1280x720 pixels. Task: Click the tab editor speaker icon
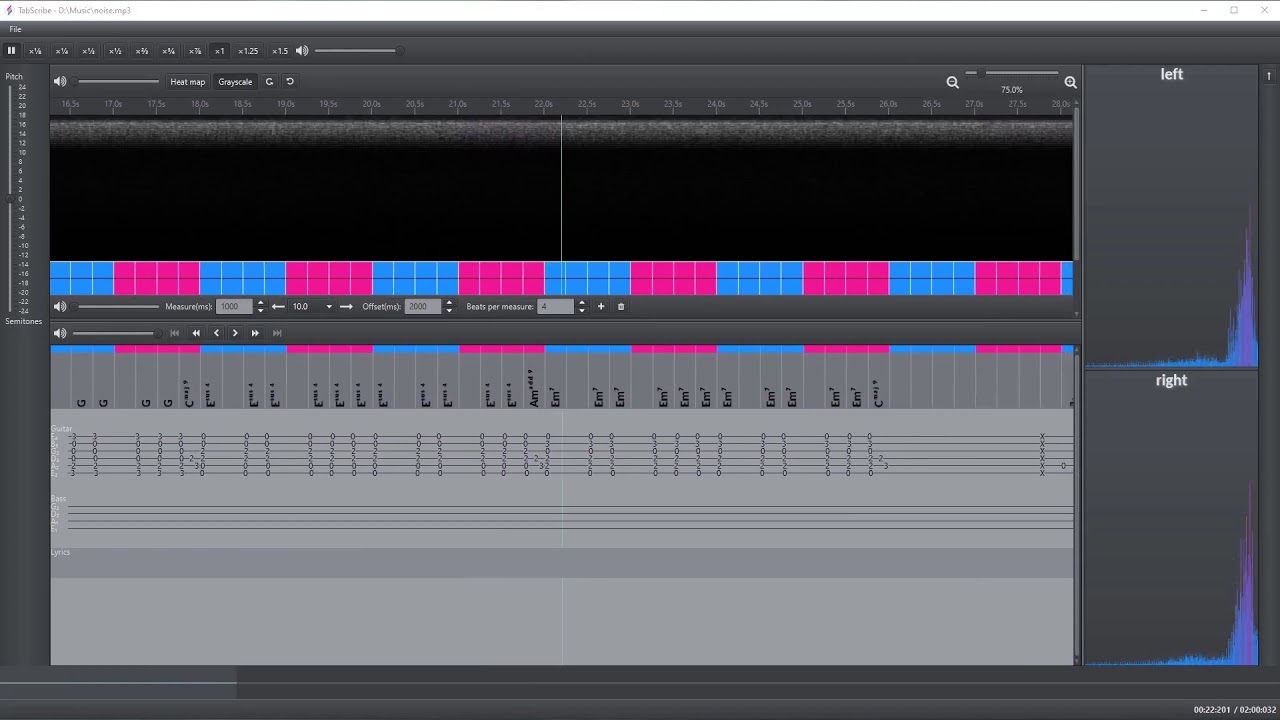coord(60,333)
